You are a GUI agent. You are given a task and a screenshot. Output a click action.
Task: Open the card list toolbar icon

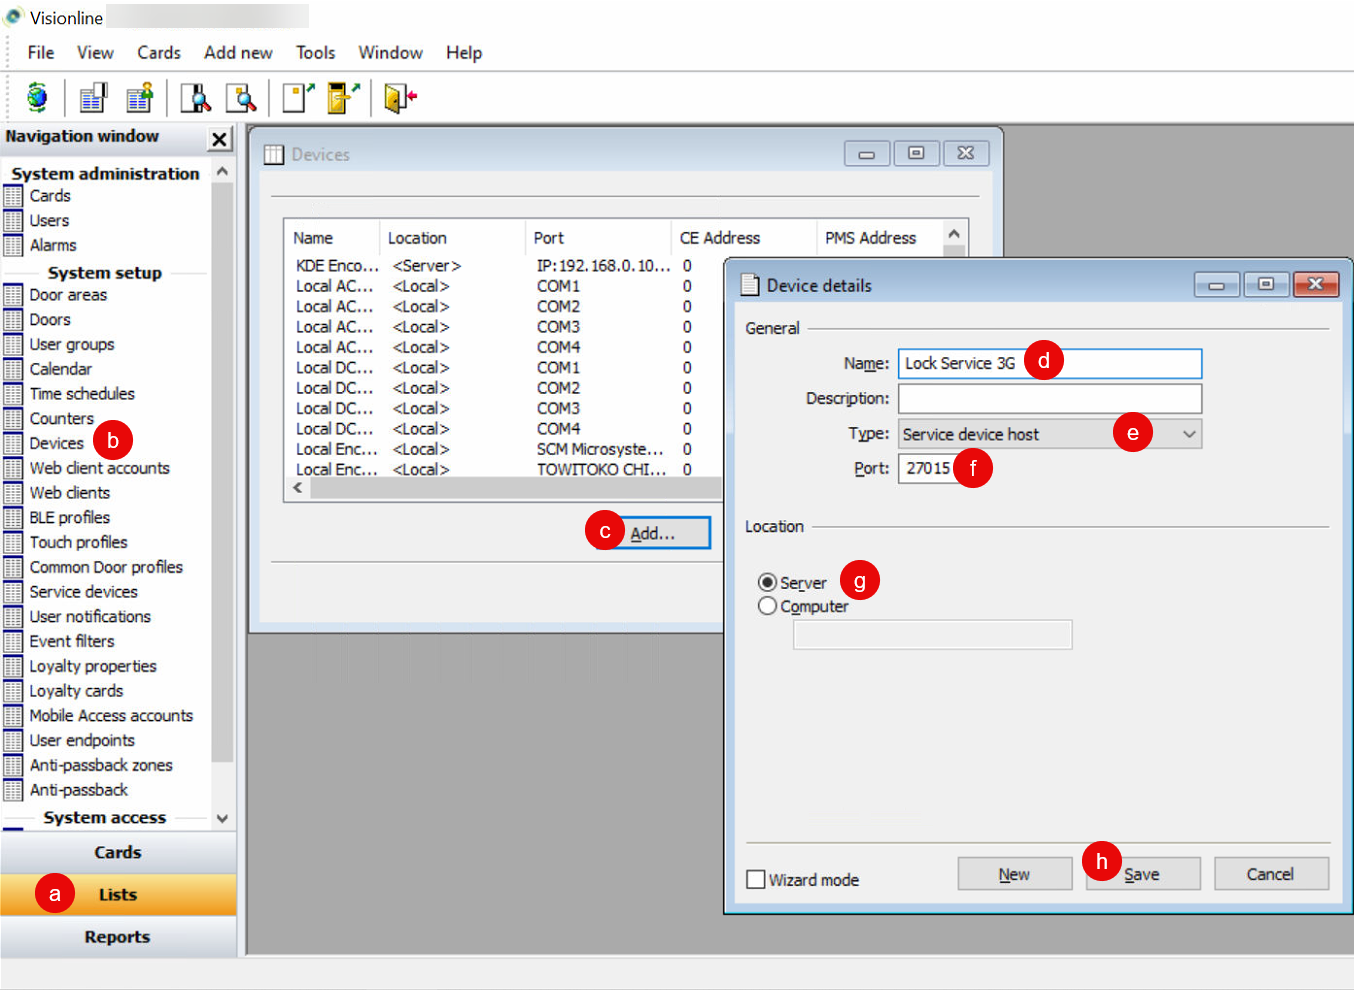coord(92,97)
